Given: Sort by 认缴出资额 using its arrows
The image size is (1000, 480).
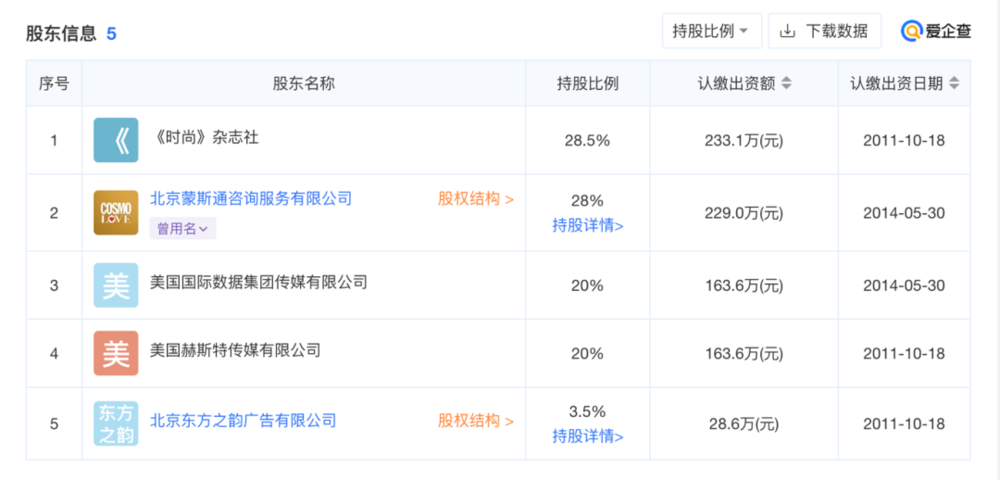Looking at the screenshot, I should point(786,84).
